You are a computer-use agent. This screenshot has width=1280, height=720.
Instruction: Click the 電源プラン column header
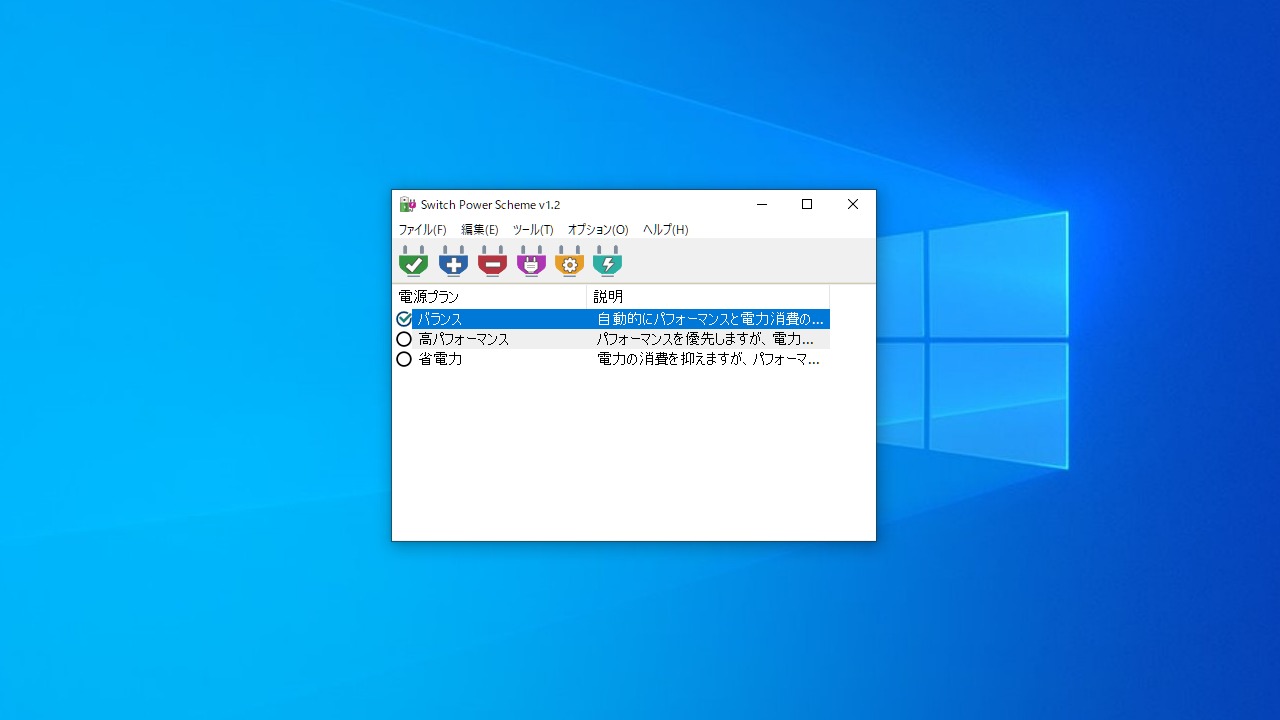click(489, 297)
